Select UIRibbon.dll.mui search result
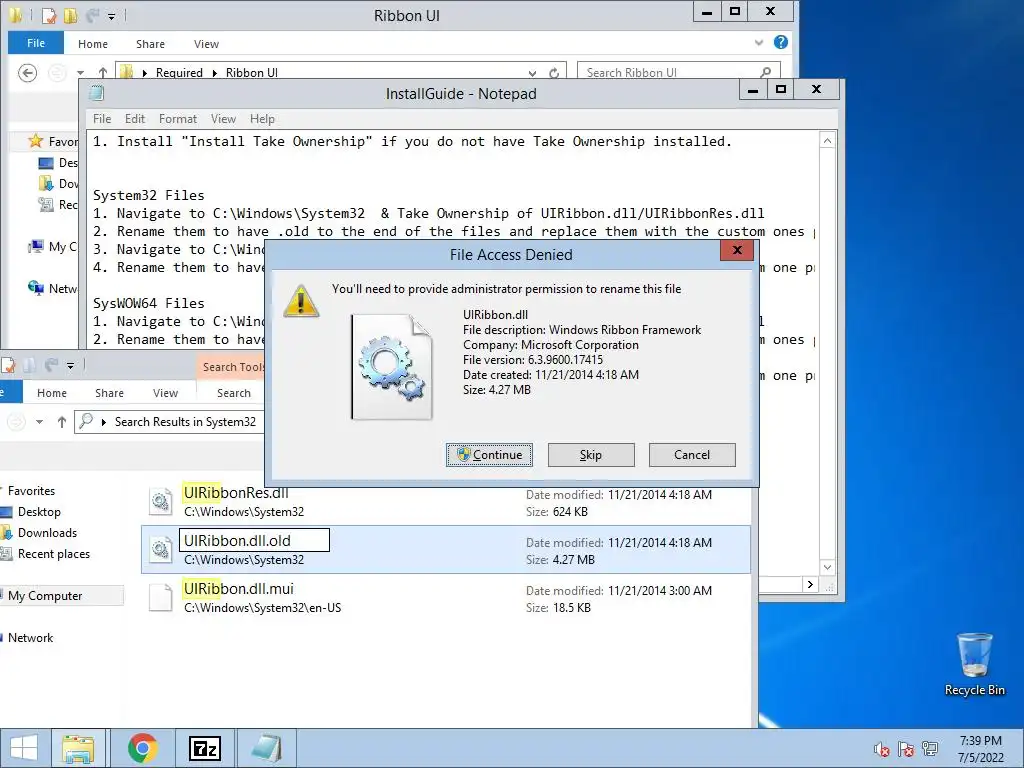Image resolution: width=1024 pixels, height=768 pixels. [445, 598]
